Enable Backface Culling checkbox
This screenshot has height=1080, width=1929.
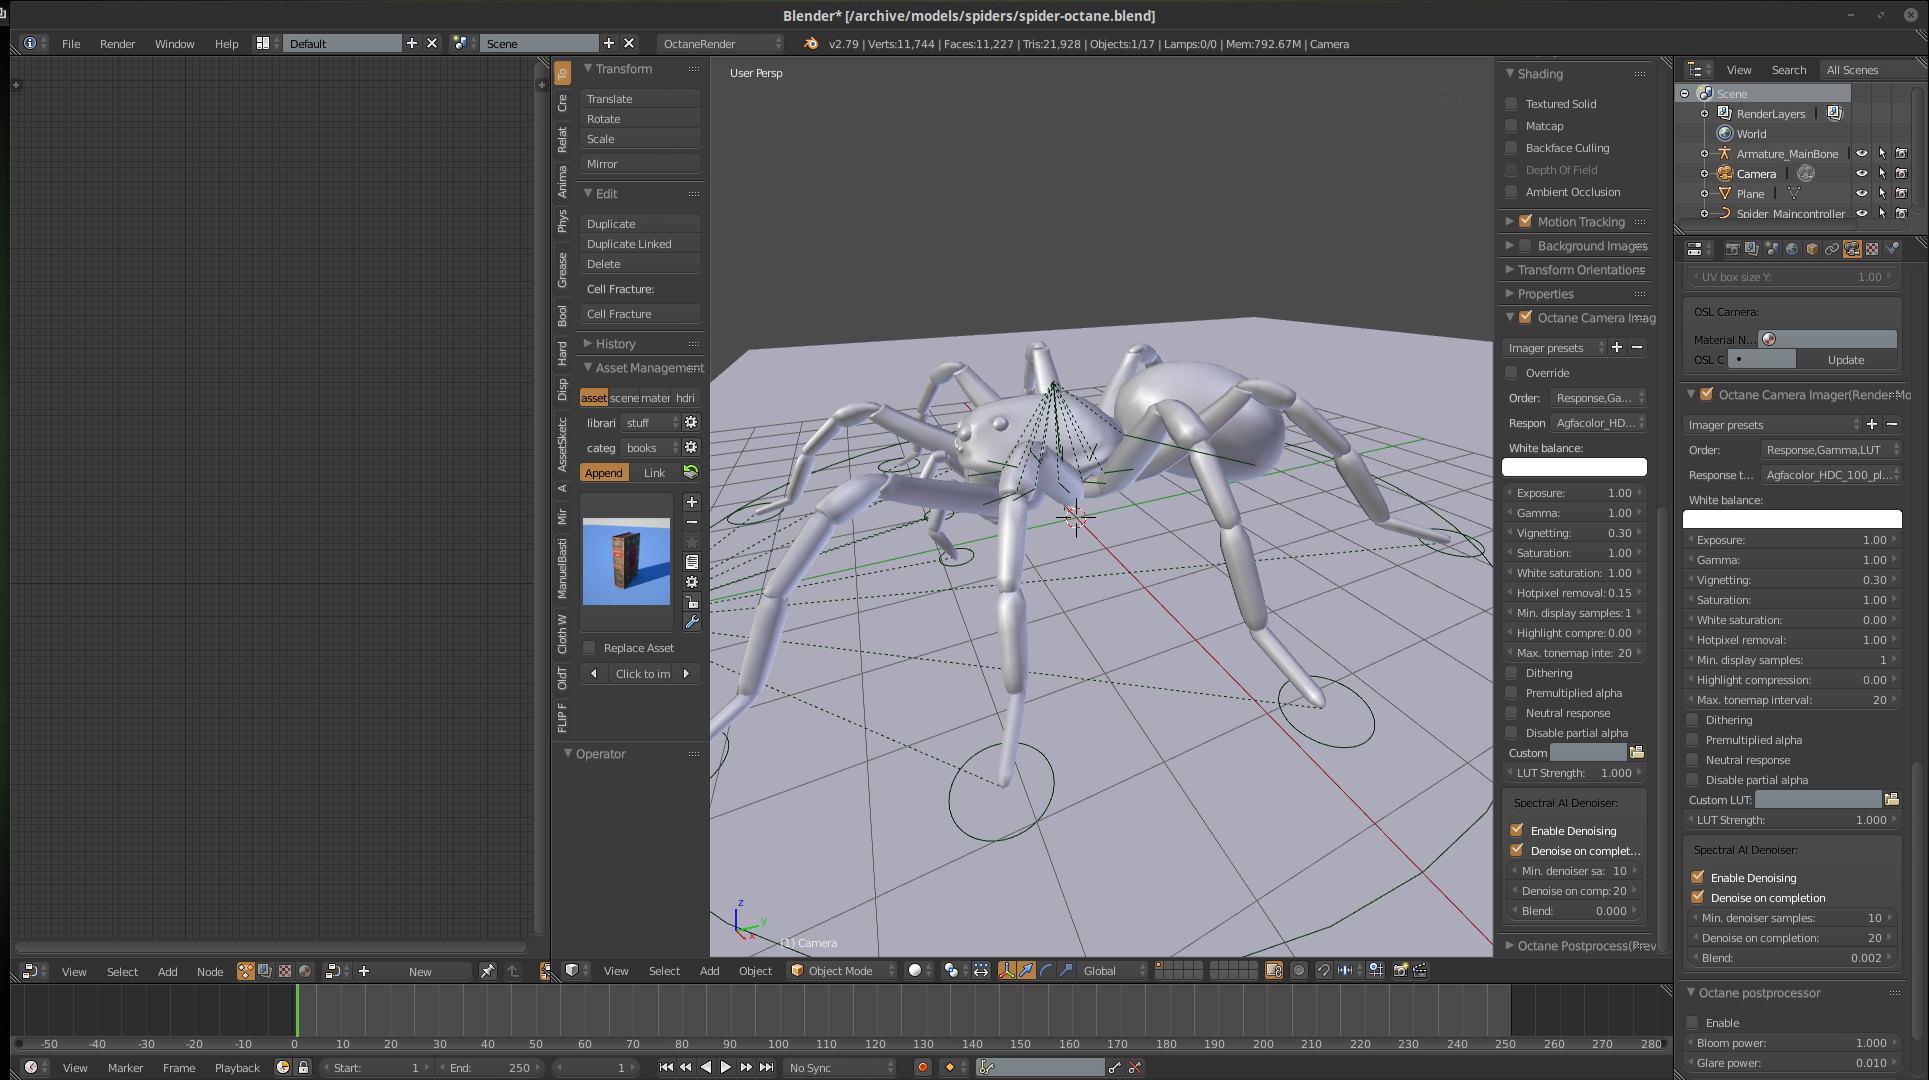click(x=1512, y=148)
